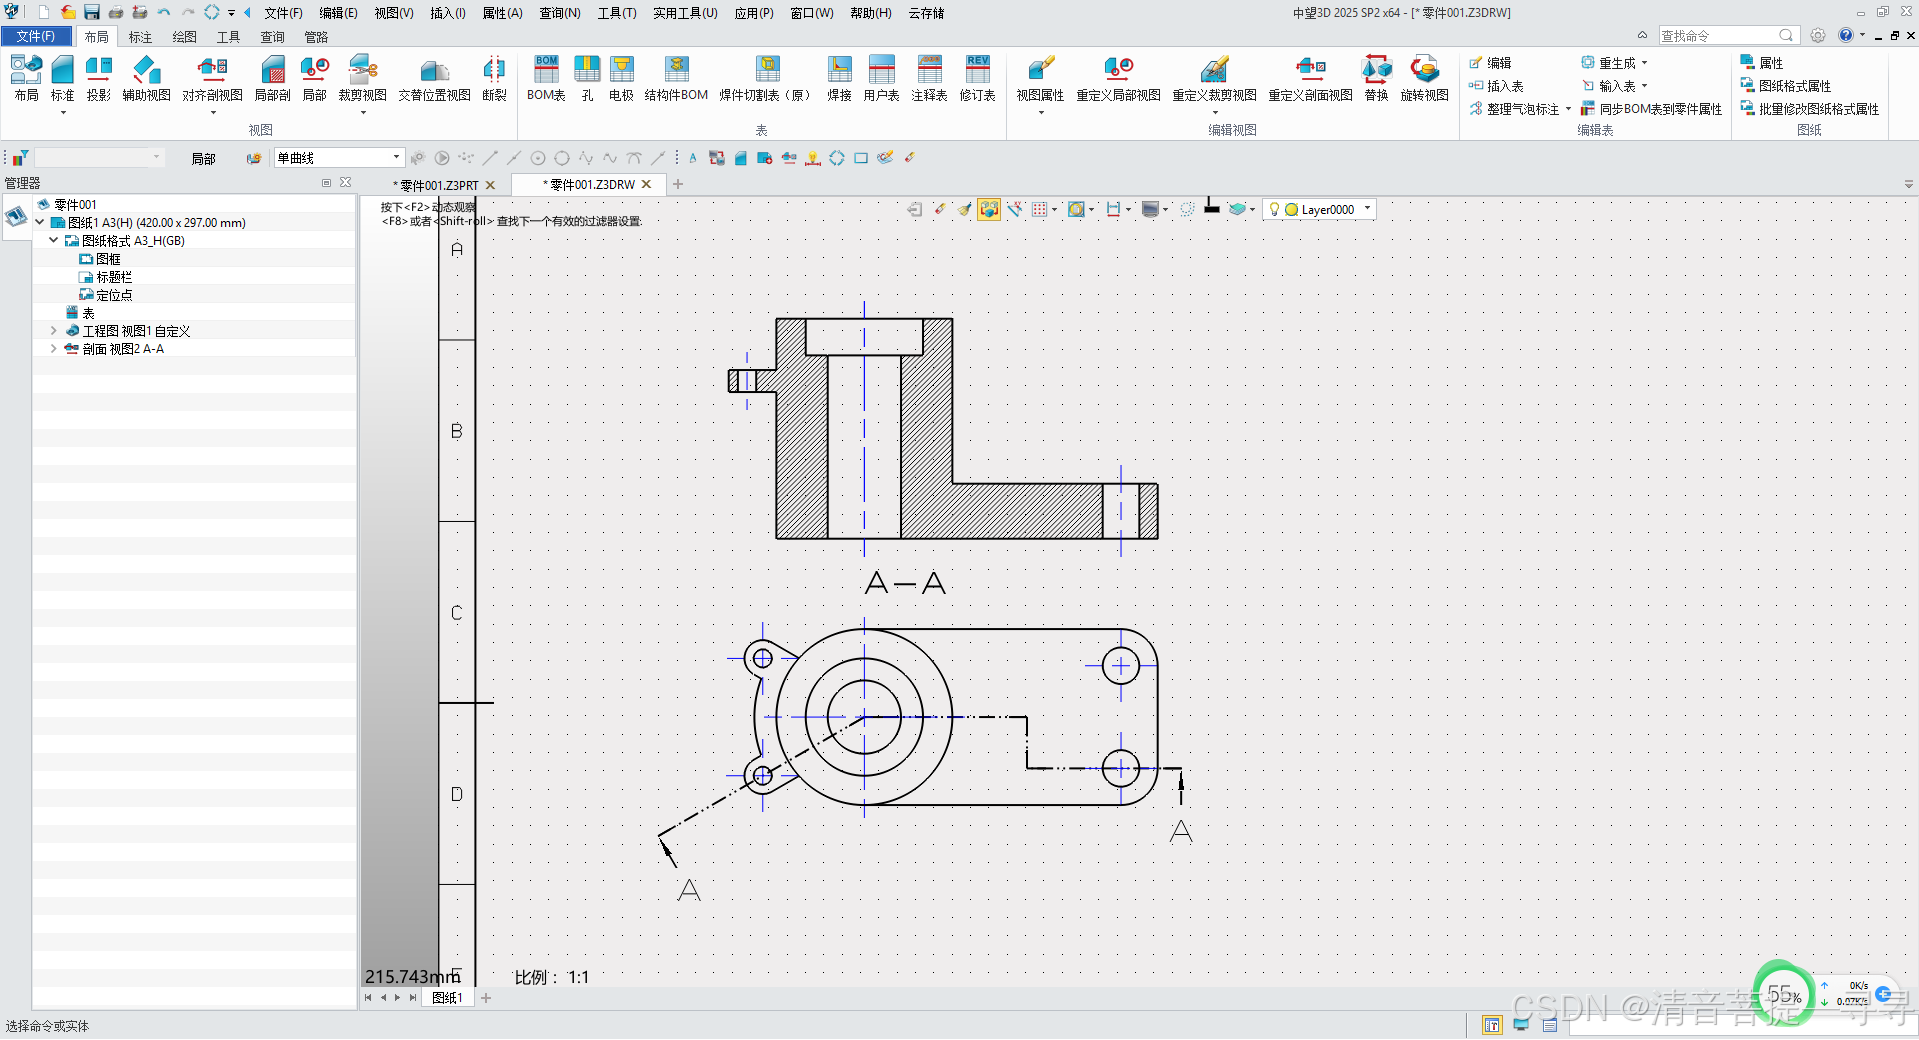Toggle the dashed circle icon in view toolbar
The width and height of the screenshot is (1919, 1040).
pyautogui.click(x=1187, y=209)
